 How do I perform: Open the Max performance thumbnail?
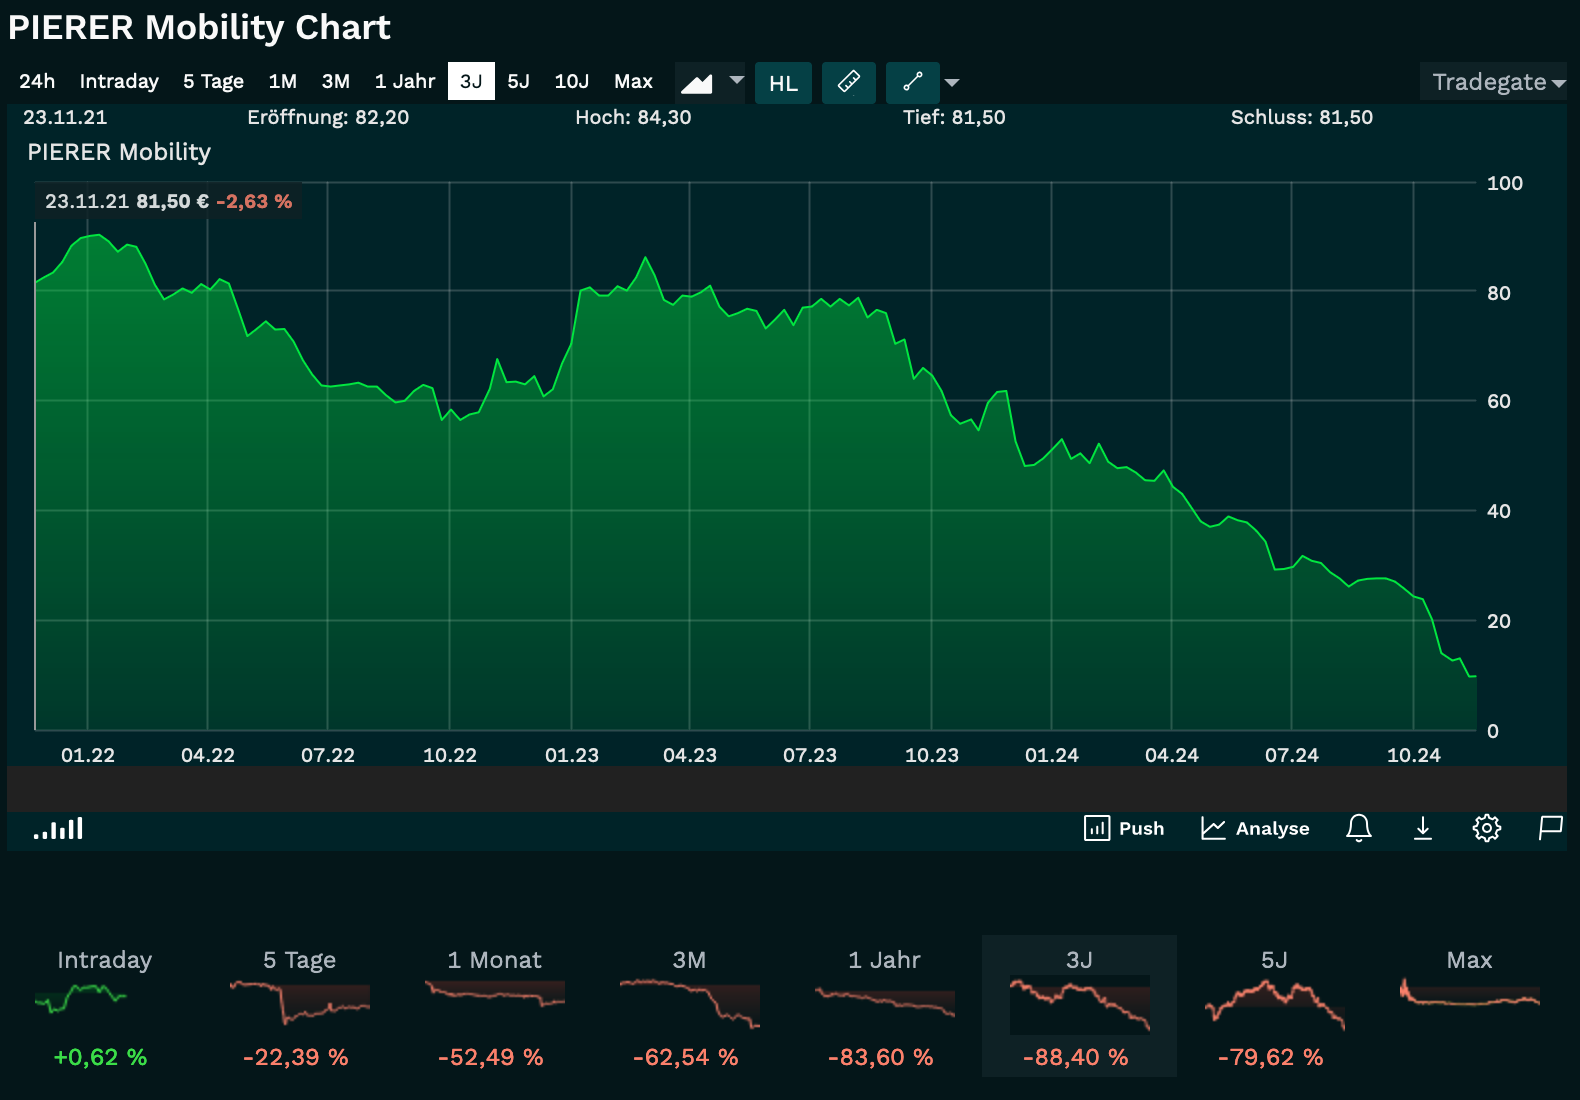click(1469, 1006)
